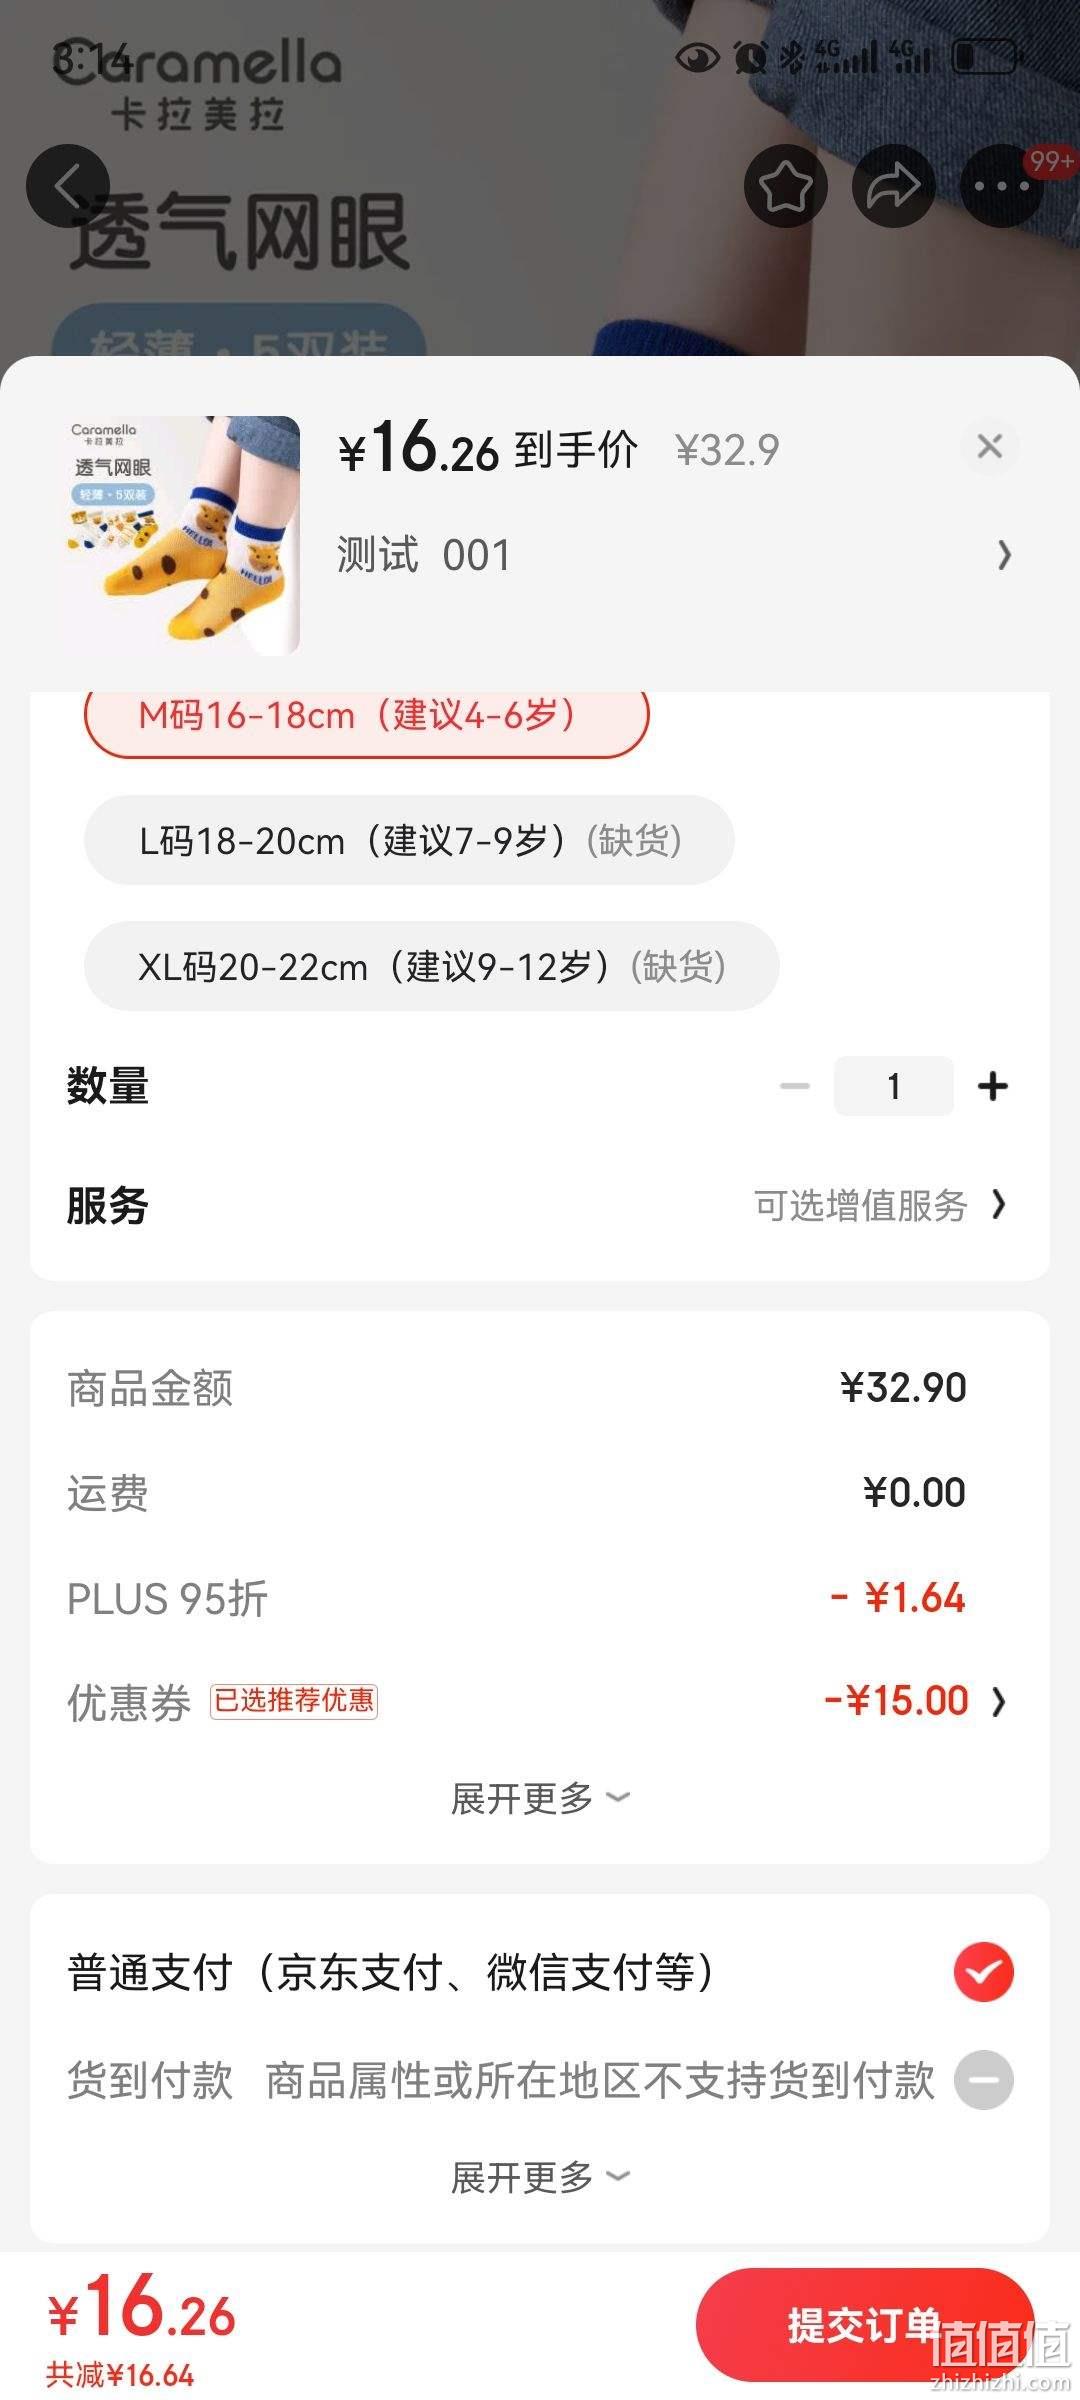
Task: Open the three-dots more menu
Action: (1001, 186)
